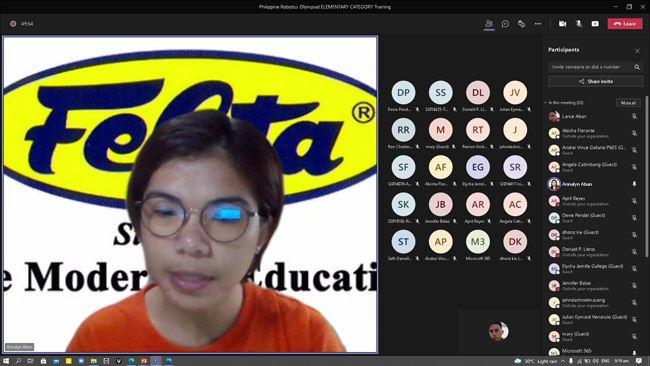
Task: Open the More actions ellipsis menu
Action: pos(538,24)
